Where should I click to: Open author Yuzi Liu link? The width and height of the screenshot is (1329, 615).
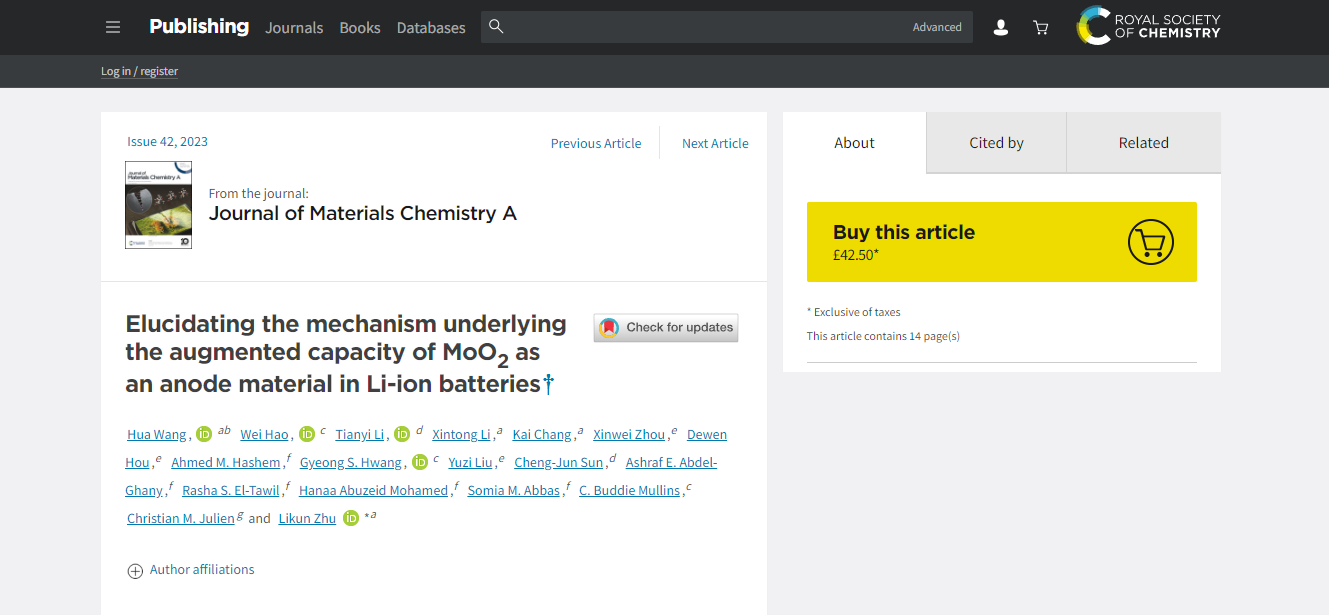[470, 462]
